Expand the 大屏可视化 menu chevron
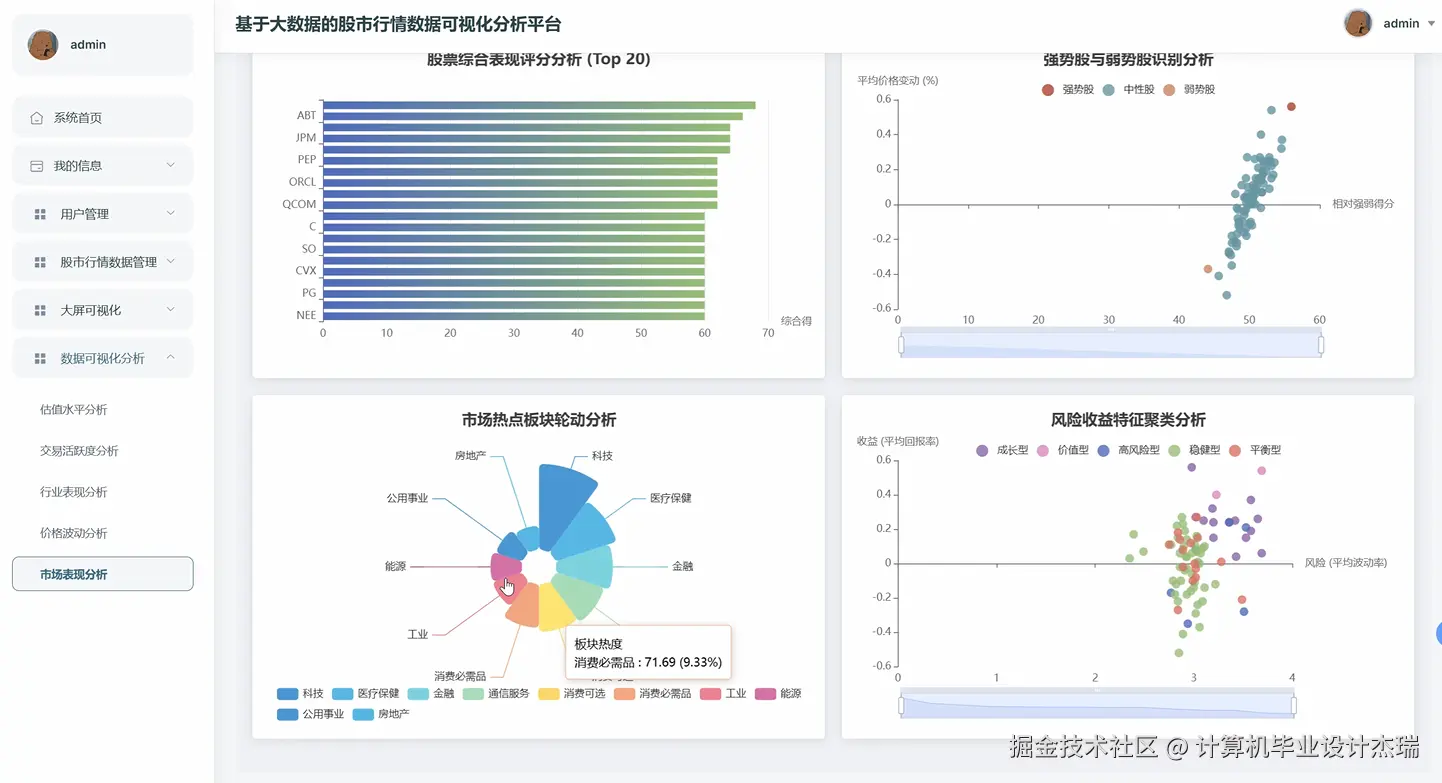Viewport: 1442px width, 783px height. (170, 309)
